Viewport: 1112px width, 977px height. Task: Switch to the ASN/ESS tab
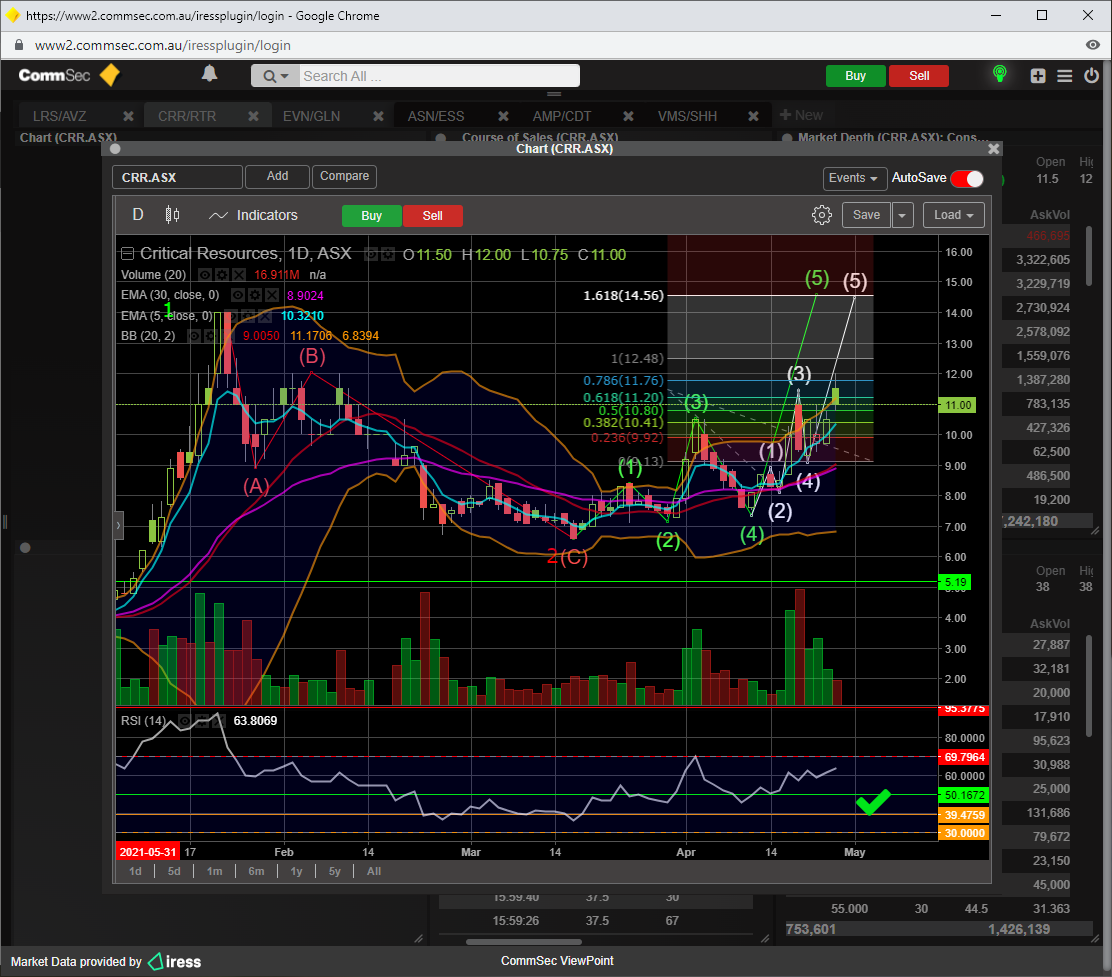[435, 116]
